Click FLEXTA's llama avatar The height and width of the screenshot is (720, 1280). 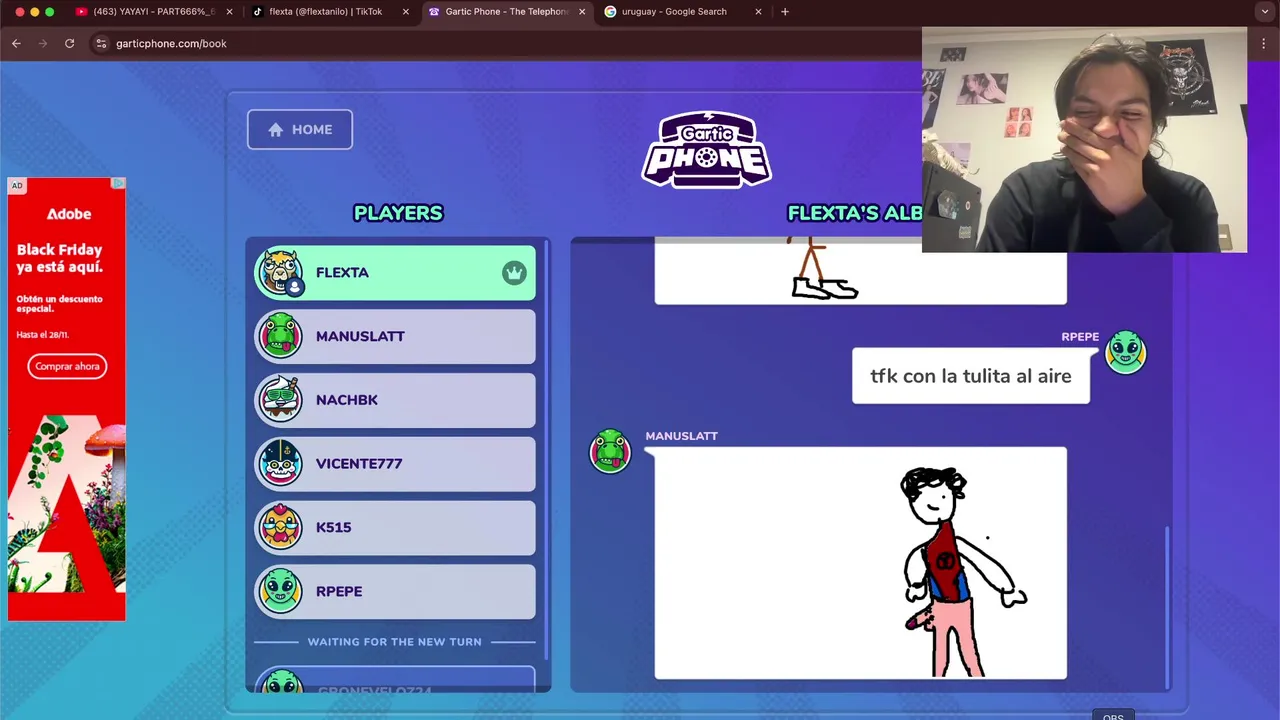click(280, 272)
